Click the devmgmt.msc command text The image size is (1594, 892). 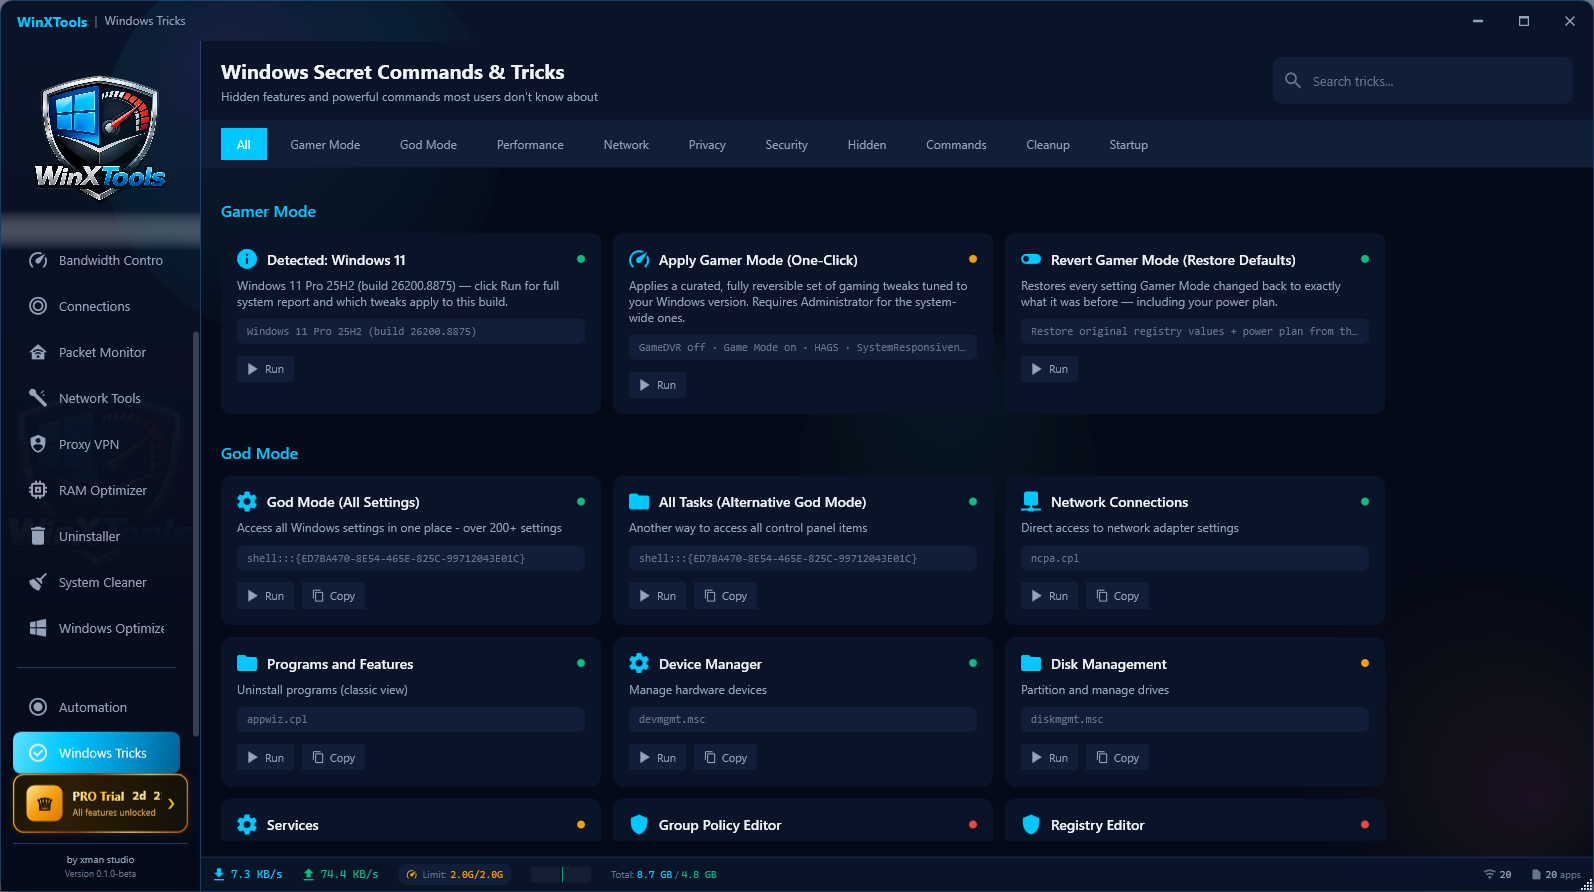671,719
